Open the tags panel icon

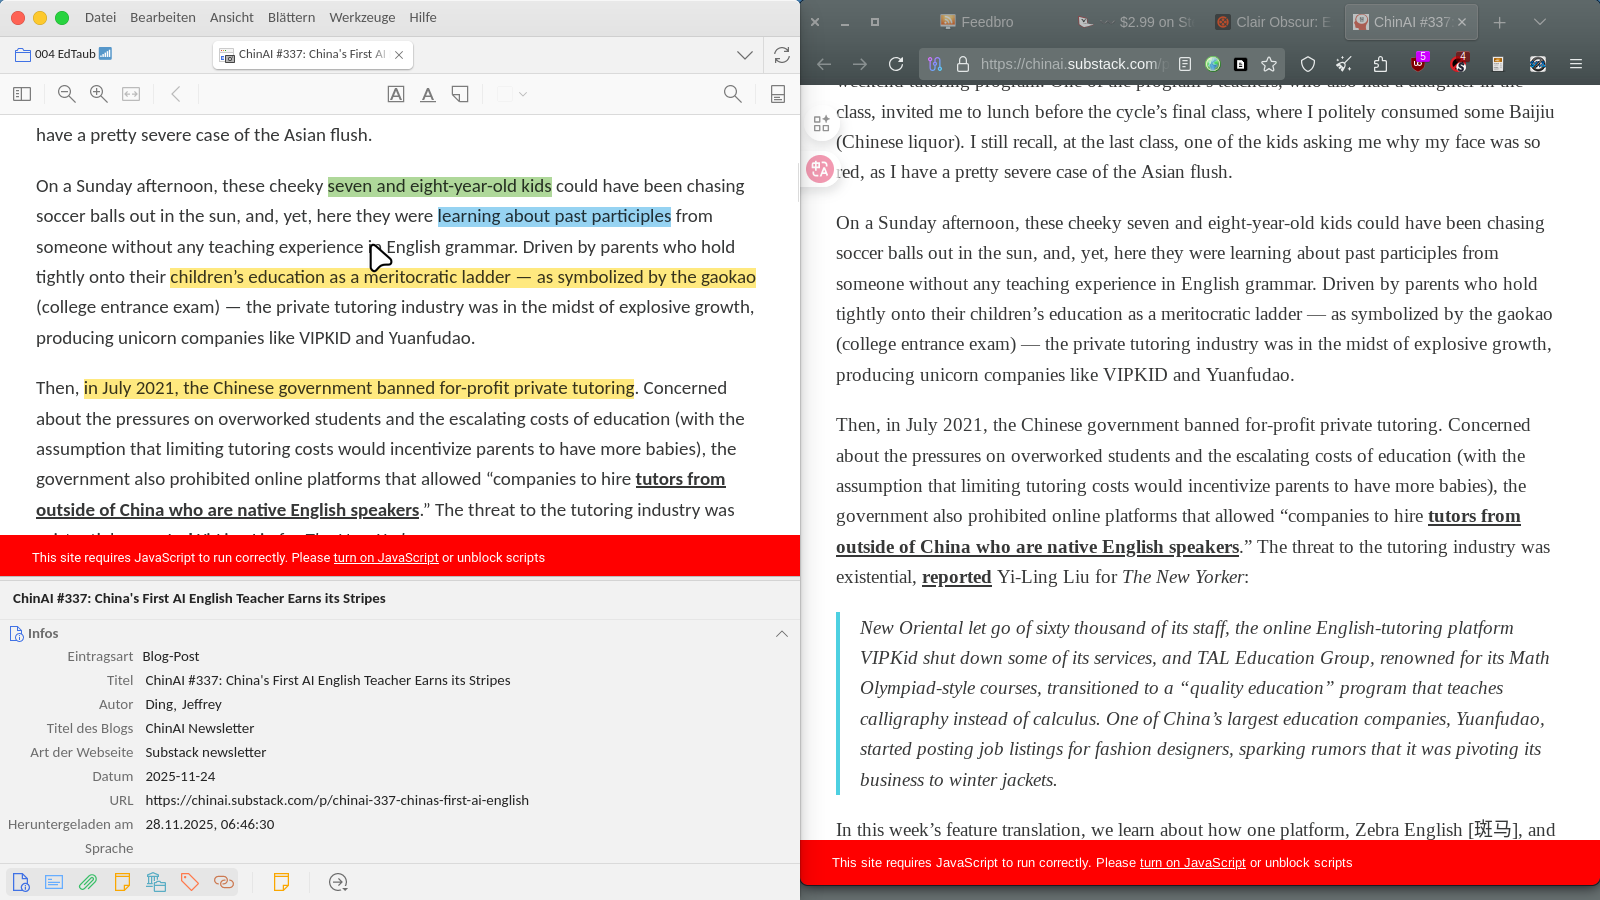(190, 882)
